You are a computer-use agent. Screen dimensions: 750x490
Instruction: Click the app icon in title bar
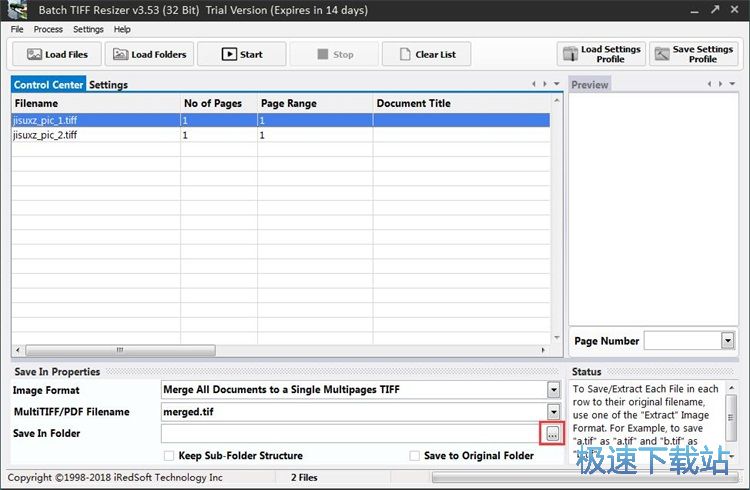17,10
